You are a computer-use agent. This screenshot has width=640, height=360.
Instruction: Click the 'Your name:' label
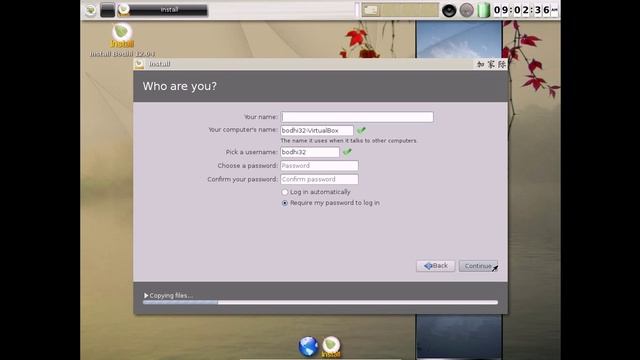261,117
